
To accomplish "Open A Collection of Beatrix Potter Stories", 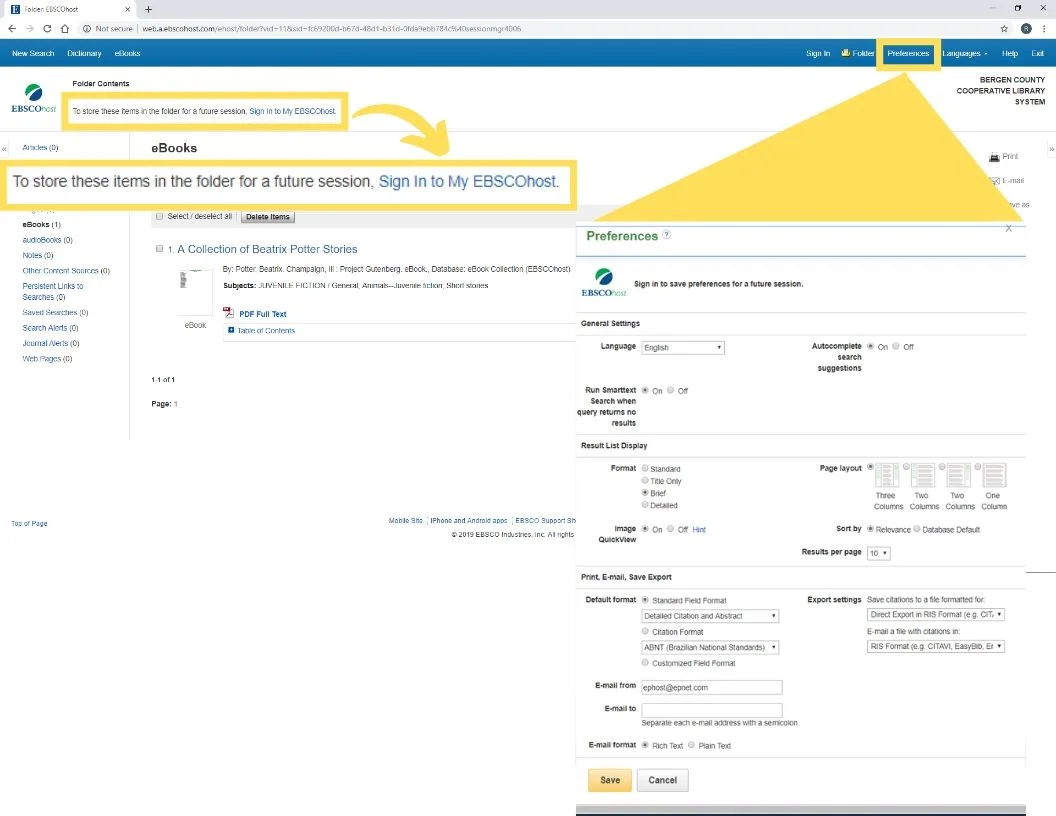I will coord(267,249).
